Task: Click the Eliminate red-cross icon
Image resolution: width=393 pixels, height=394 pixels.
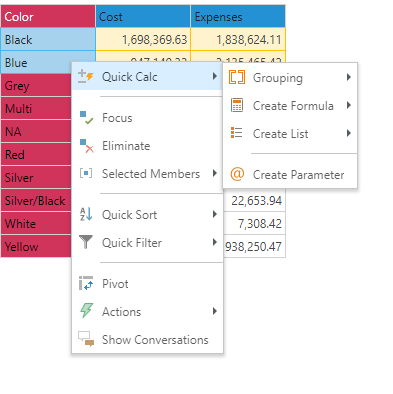Action: (86, 146)
